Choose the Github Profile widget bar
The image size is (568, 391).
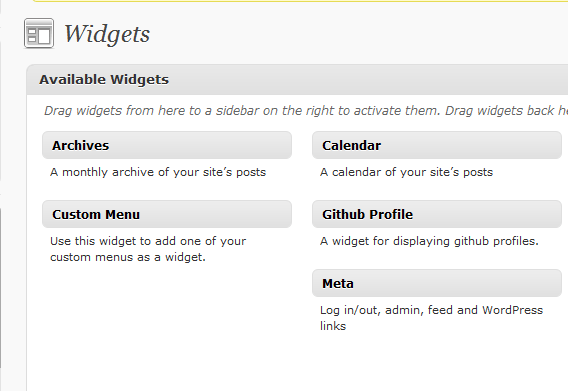tap(437, 214)
